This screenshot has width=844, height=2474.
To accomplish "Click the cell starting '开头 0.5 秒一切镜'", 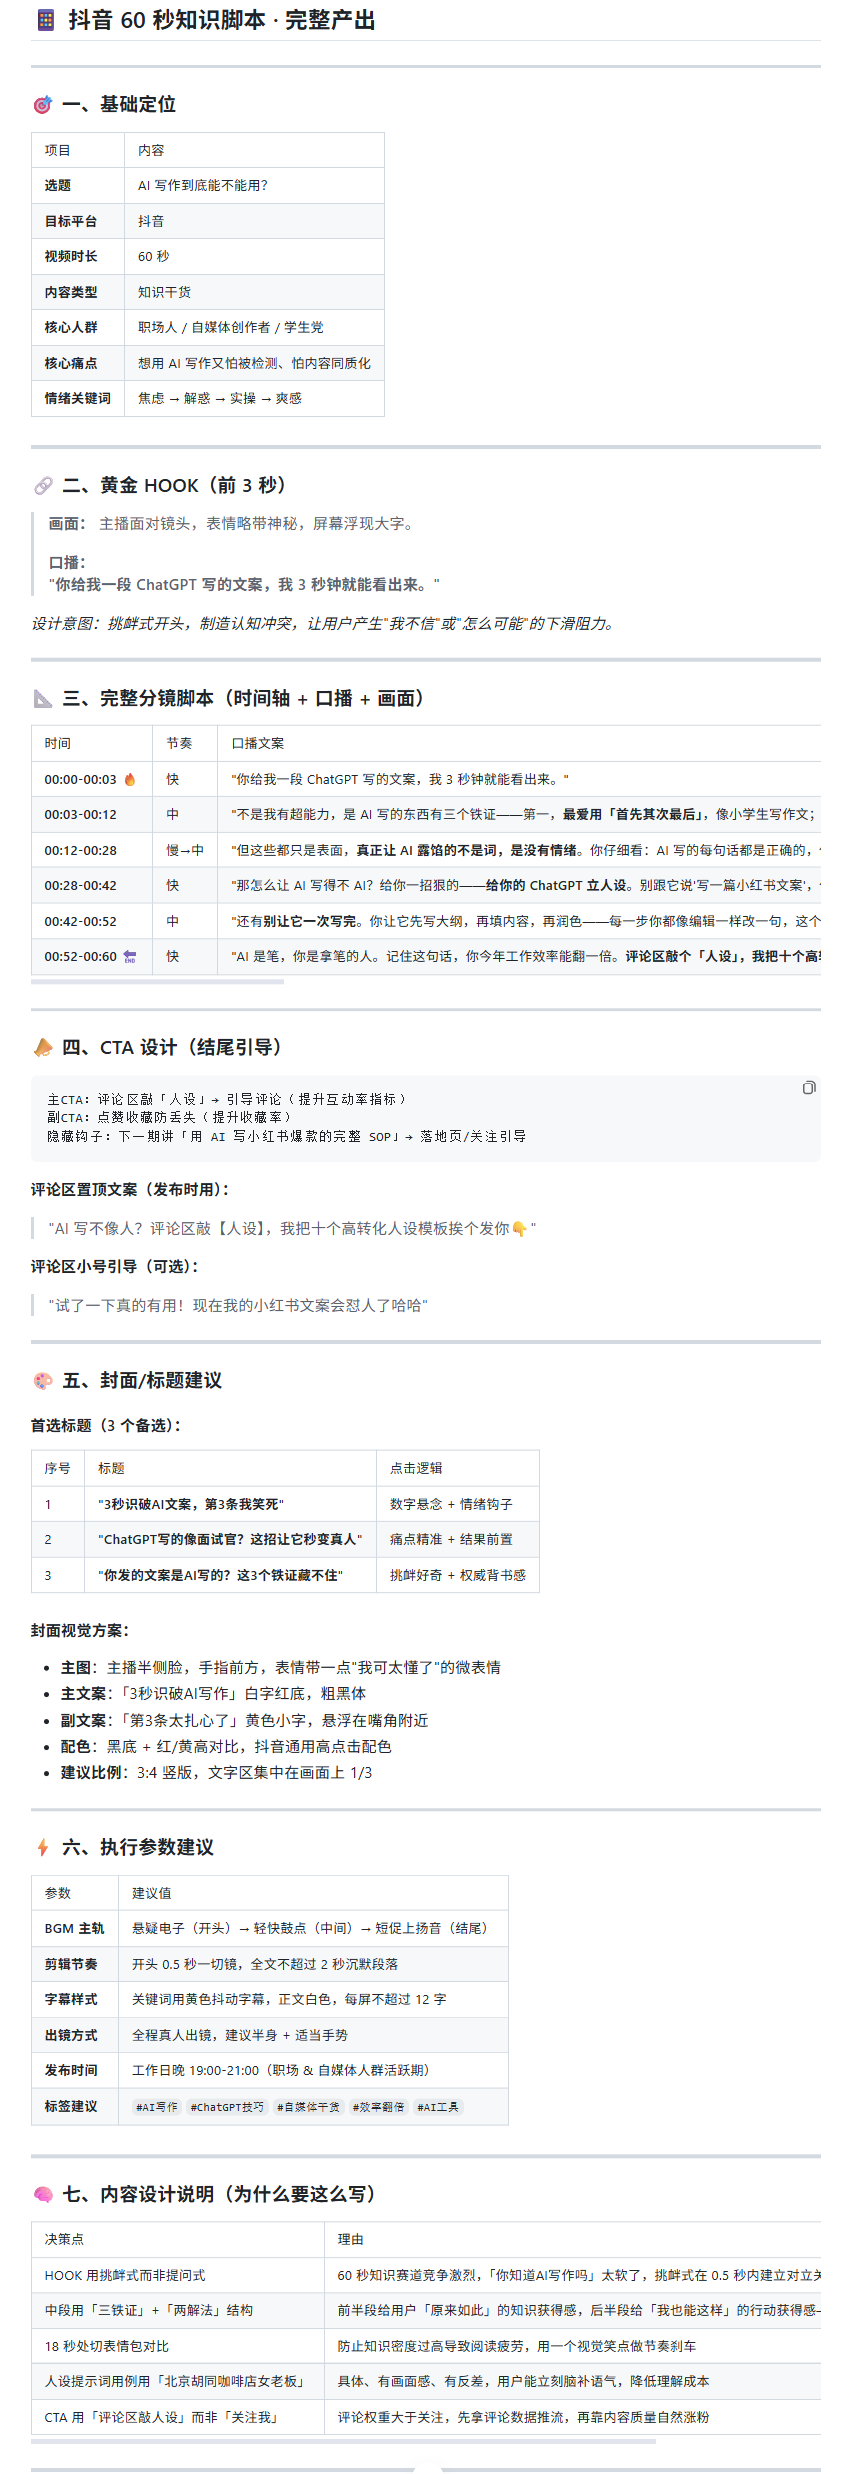I will [x=313, y=1964].
